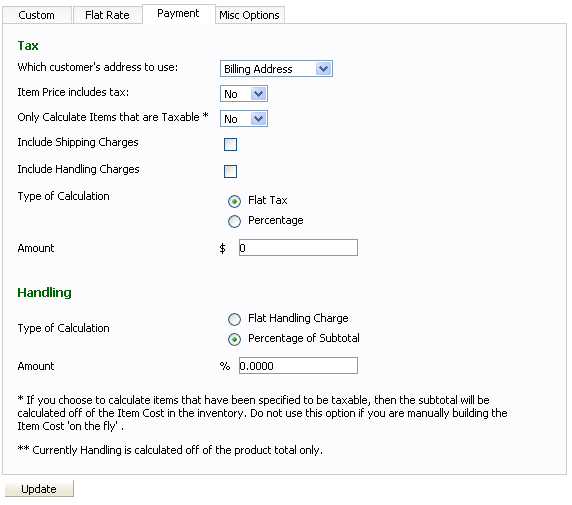Choose Percentage of Subtotal radio option
Viewport: 572px width, 505px height.
234,339
